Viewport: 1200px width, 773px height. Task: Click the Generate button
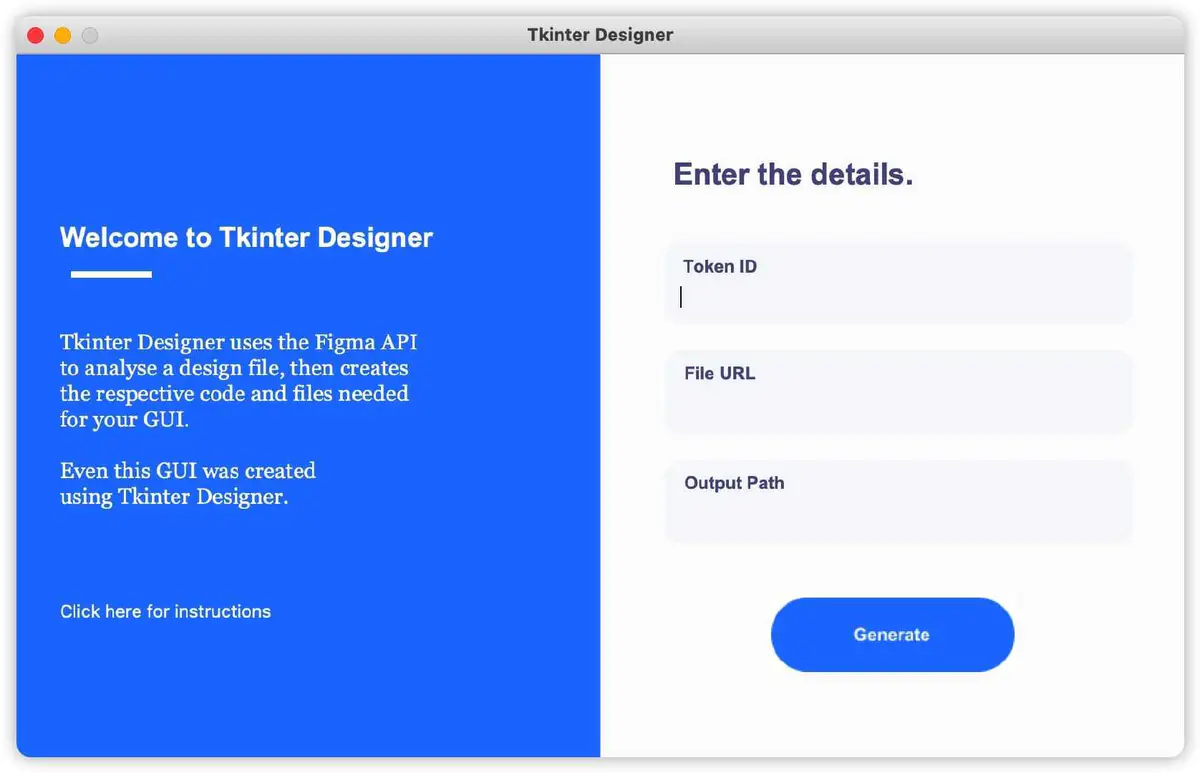[x=892, y=635]
